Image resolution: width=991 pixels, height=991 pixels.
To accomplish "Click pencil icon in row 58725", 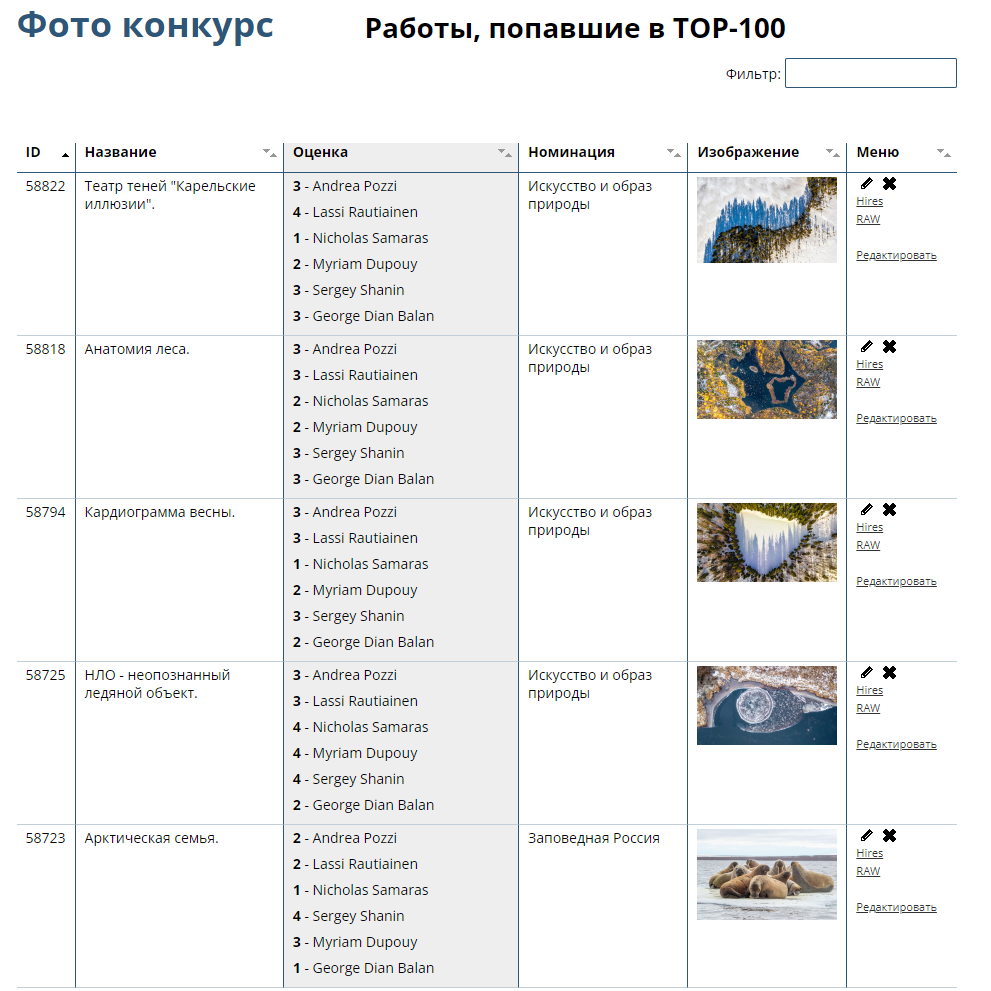I will 866,672.
